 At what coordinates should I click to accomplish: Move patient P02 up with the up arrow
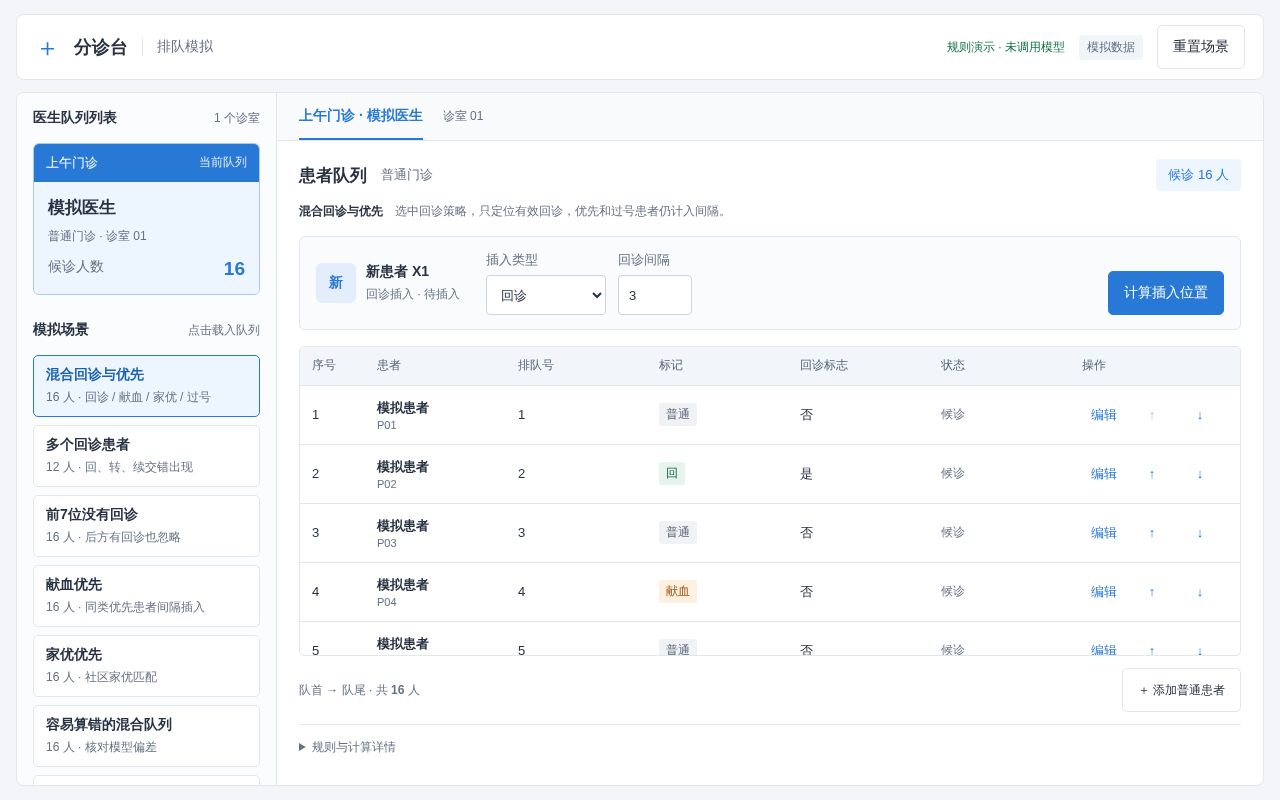click(x=1152, y=474)
